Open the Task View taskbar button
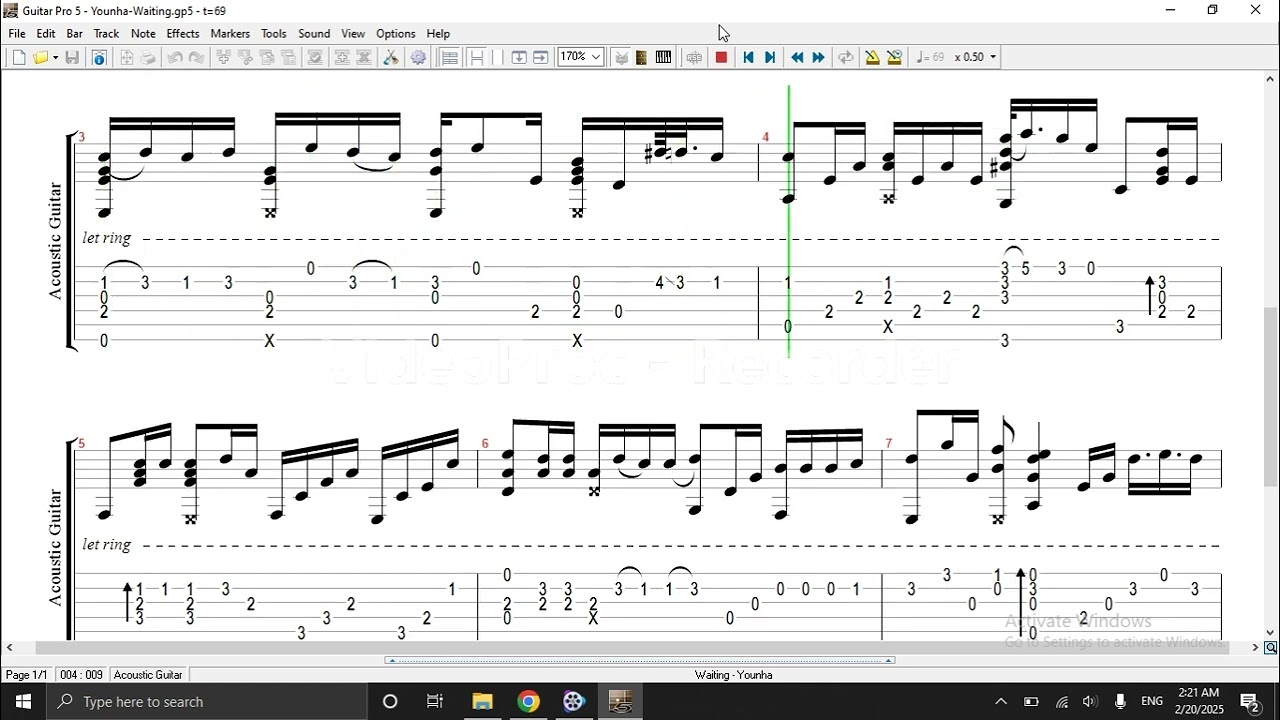This screenshot has width=1280, height=720. 435,702
